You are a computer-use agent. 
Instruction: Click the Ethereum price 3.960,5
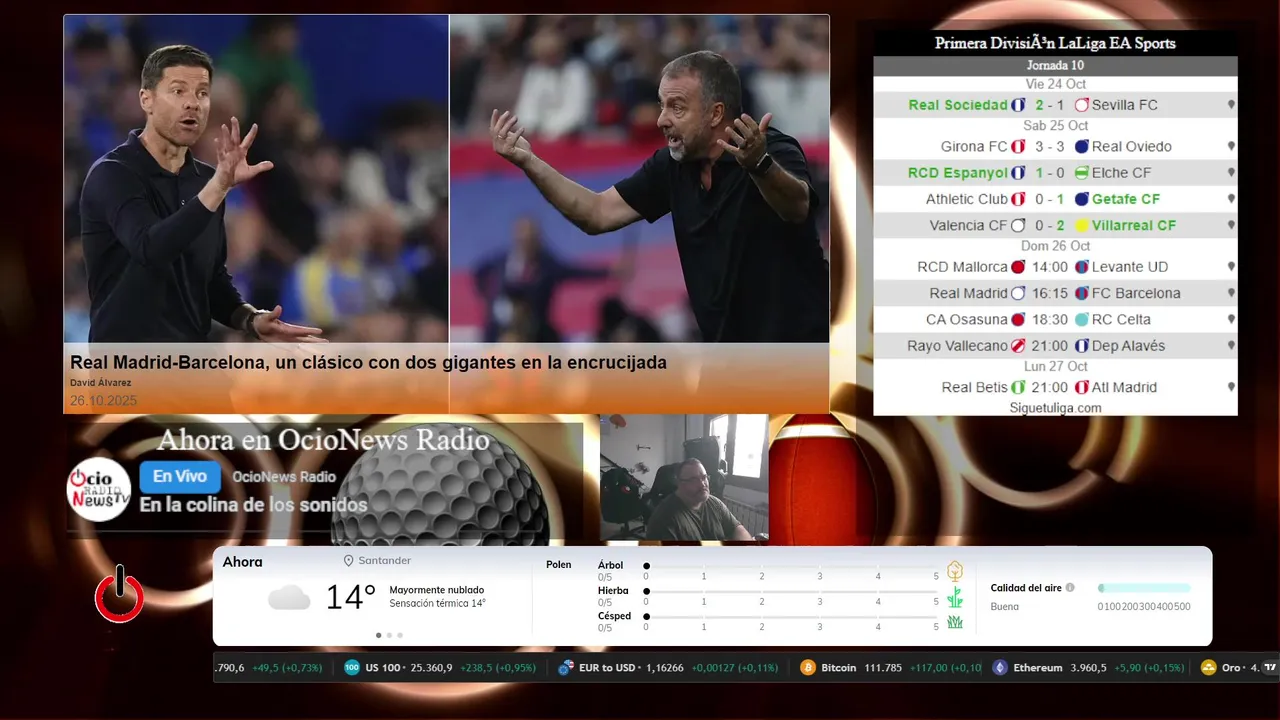pos(1088,668)
